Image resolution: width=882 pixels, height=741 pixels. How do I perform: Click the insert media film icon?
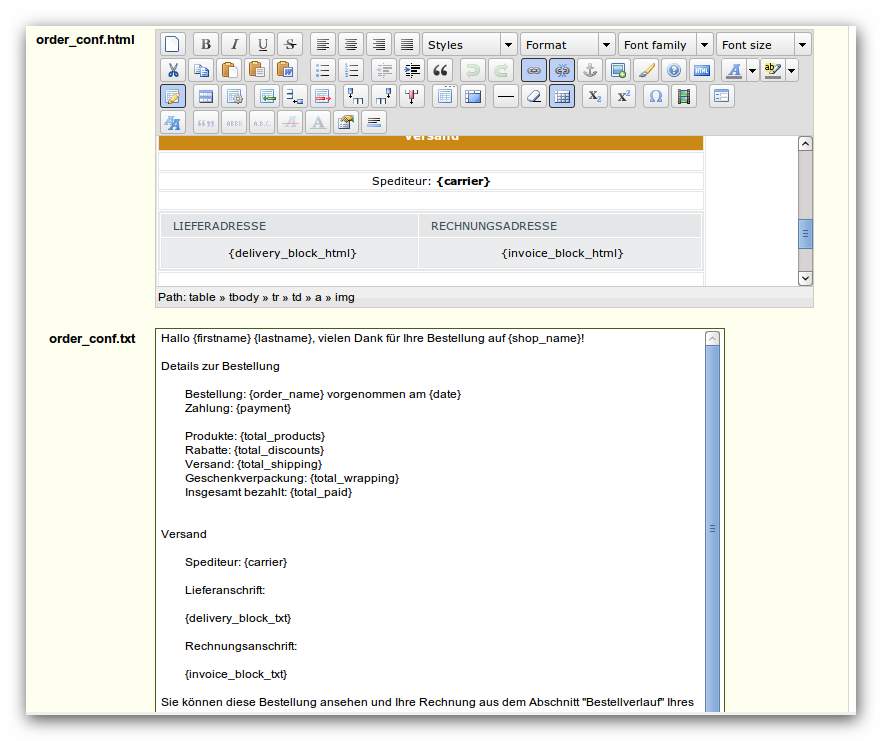(x=684, y=96)
